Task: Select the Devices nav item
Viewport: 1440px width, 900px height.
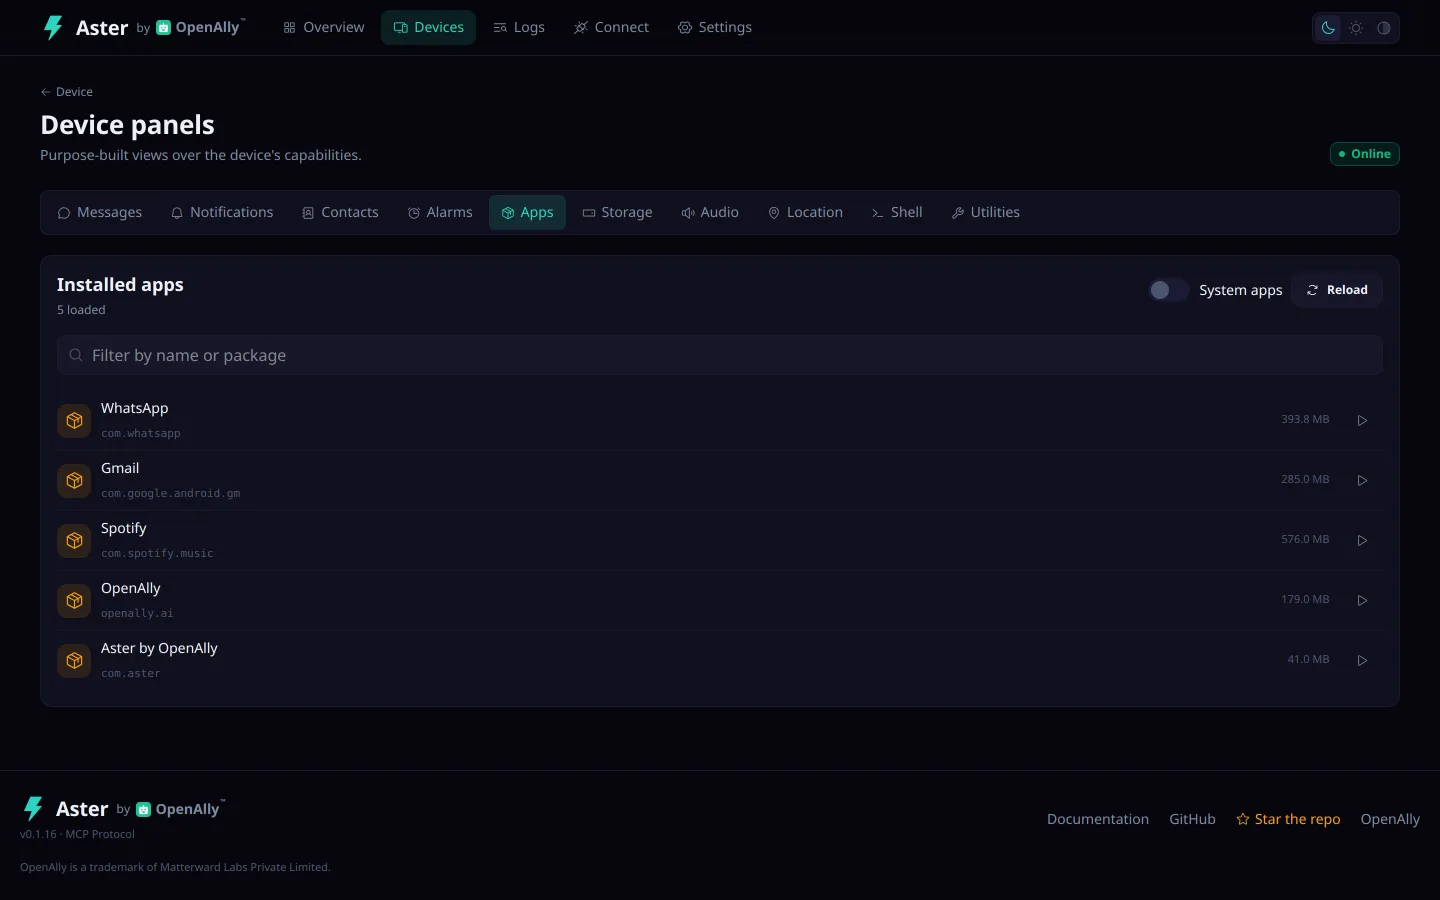Action: [428, 28]
